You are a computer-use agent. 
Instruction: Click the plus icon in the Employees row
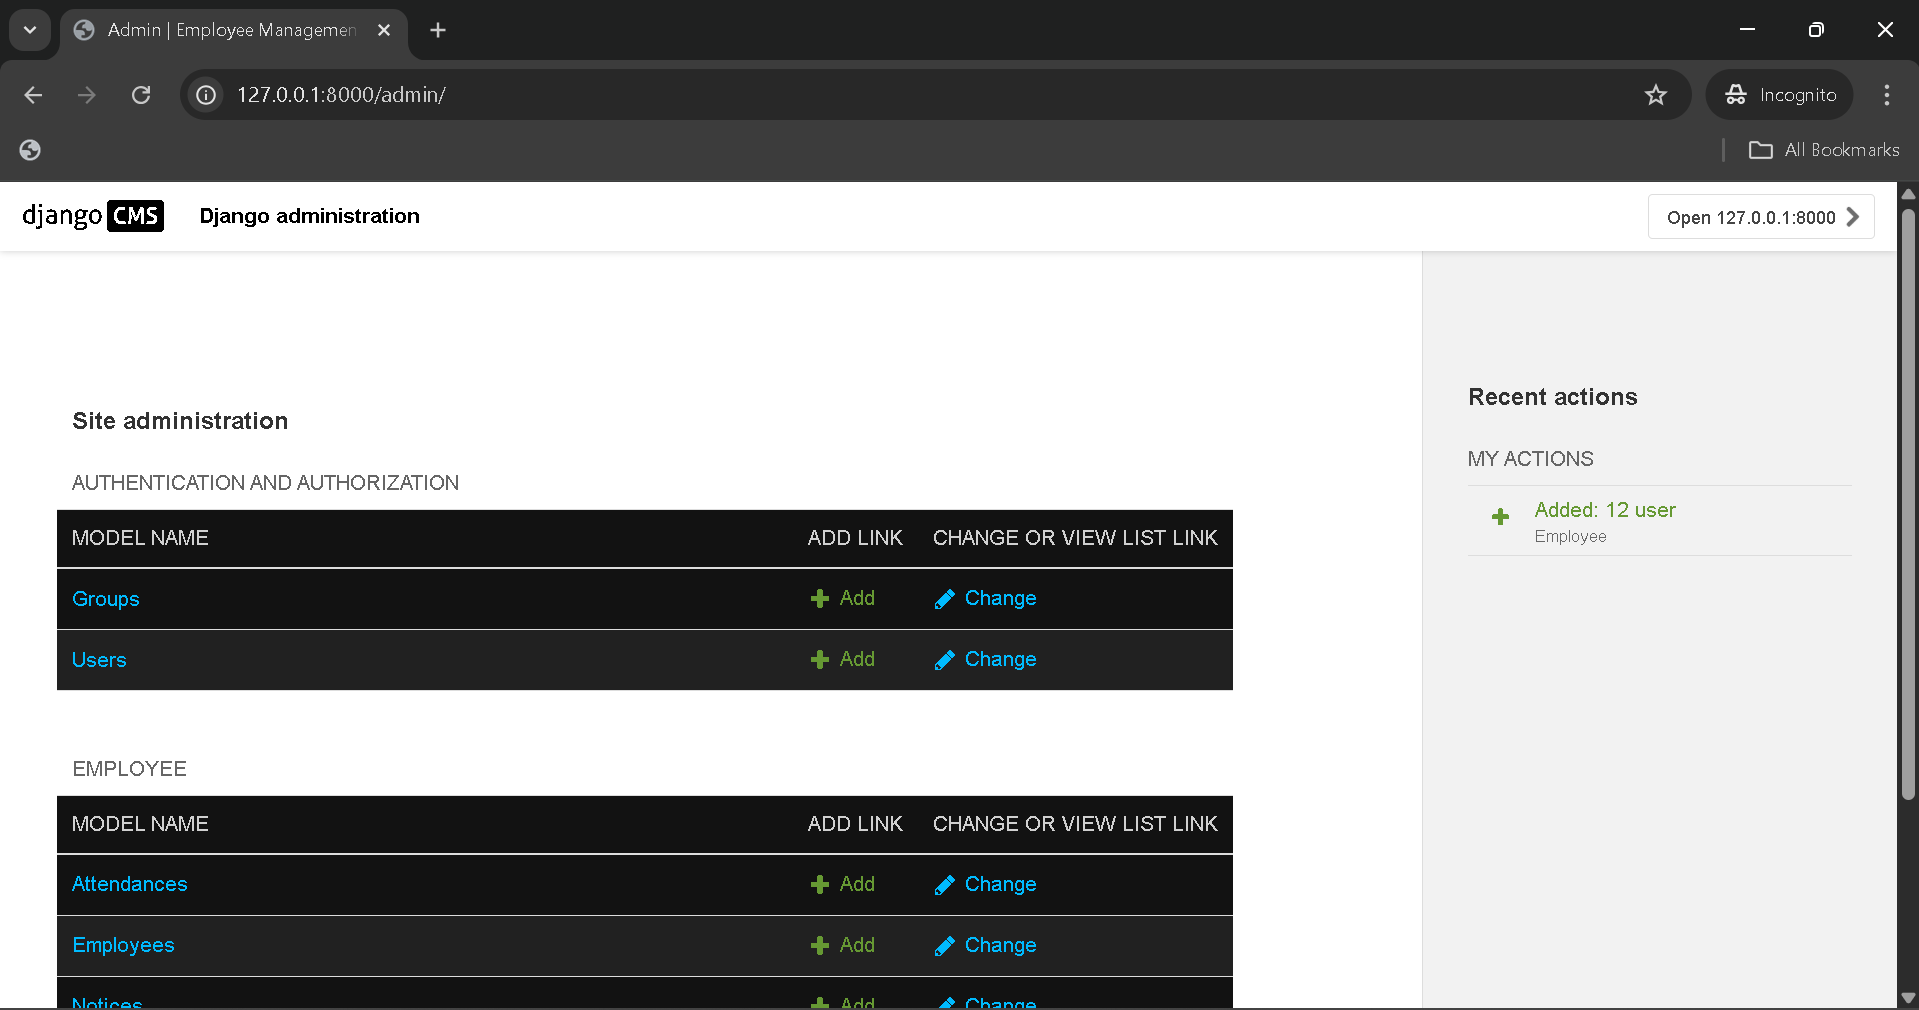(x=820, y=946)
